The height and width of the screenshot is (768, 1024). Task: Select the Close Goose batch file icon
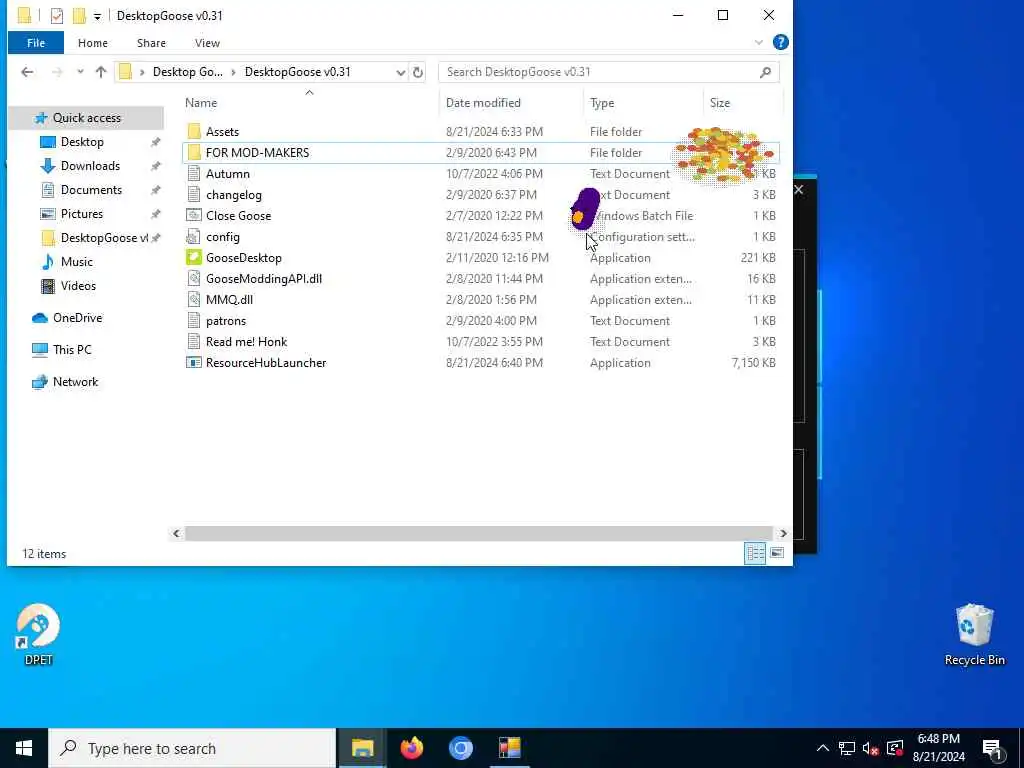click(194, 216)
